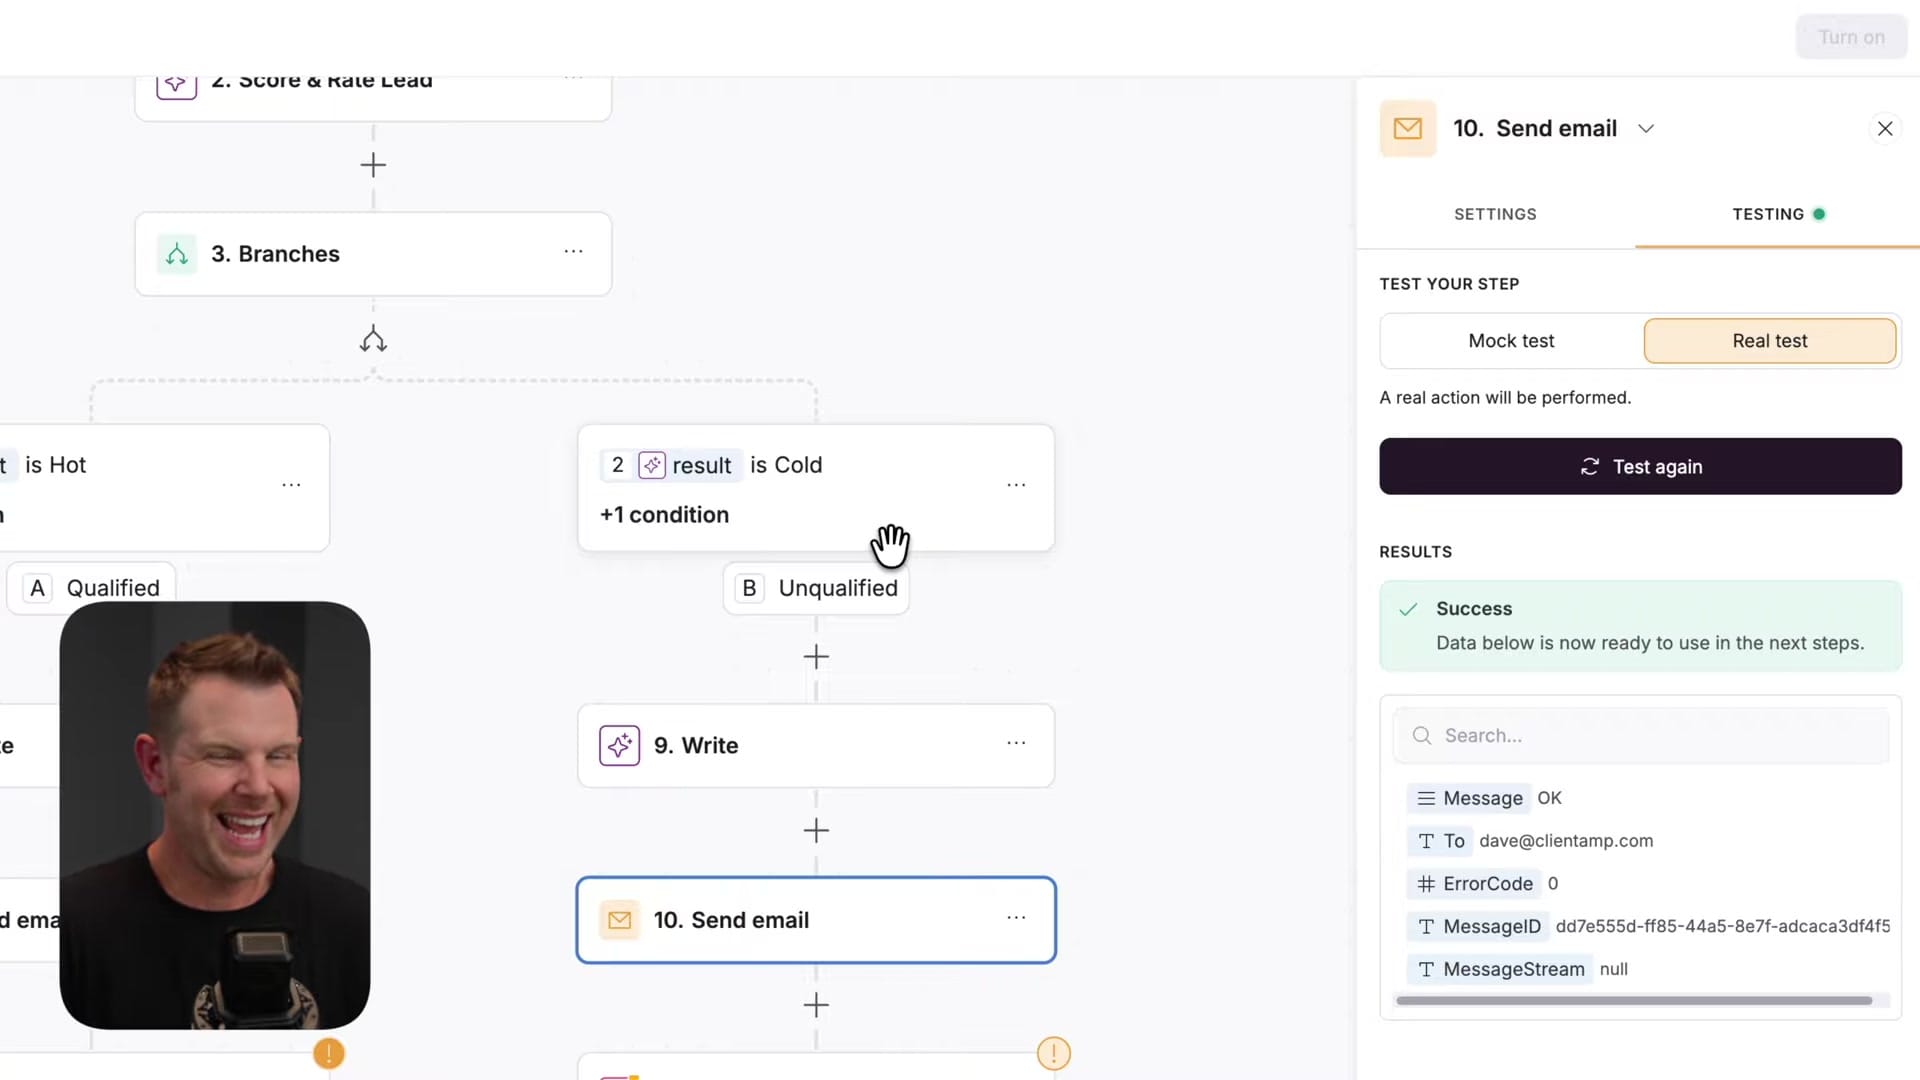Click the success checkmark icon
The height and width of the screenshot is (1080, 1920).
pos(1408,609)
